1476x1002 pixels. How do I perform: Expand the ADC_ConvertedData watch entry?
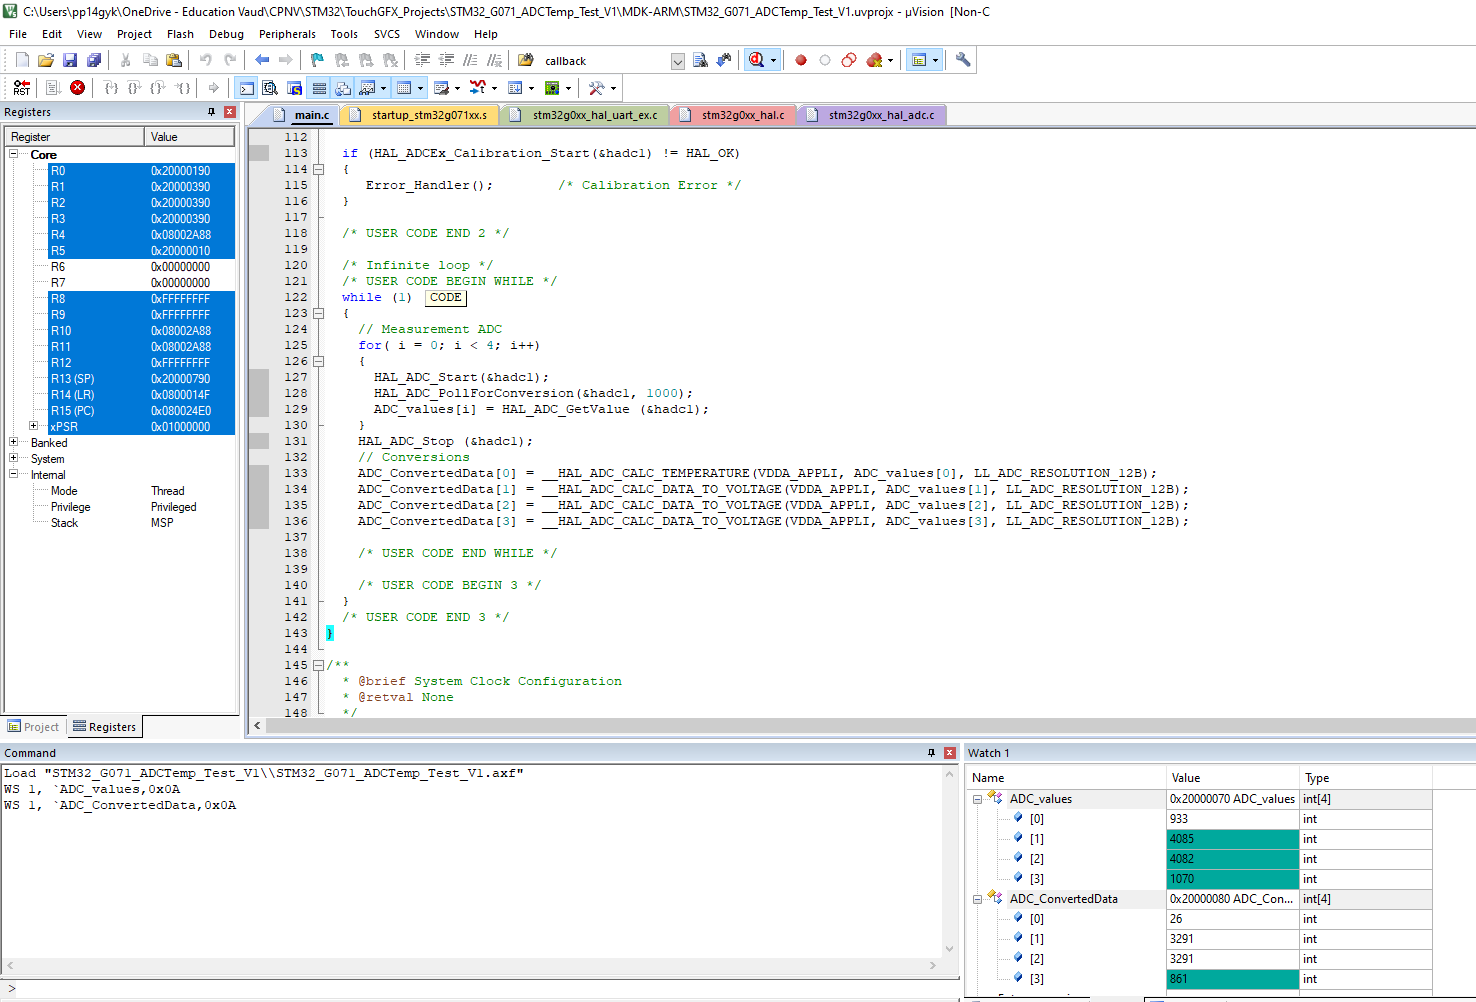[x=978, y=898]
